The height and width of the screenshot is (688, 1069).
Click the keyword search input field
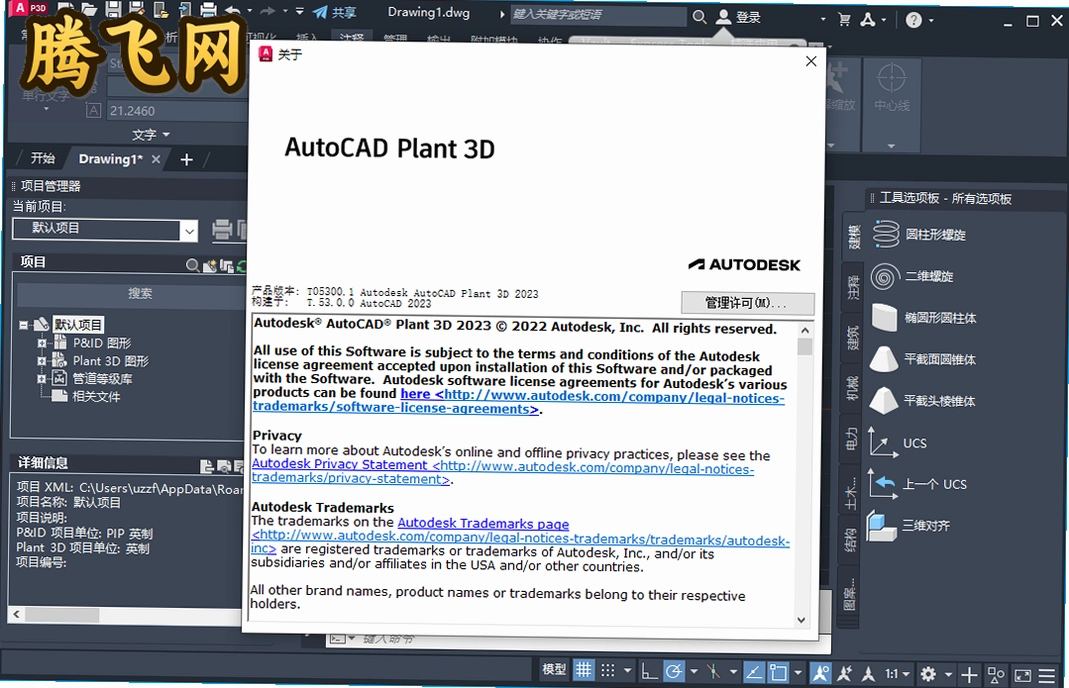(597, 14)
